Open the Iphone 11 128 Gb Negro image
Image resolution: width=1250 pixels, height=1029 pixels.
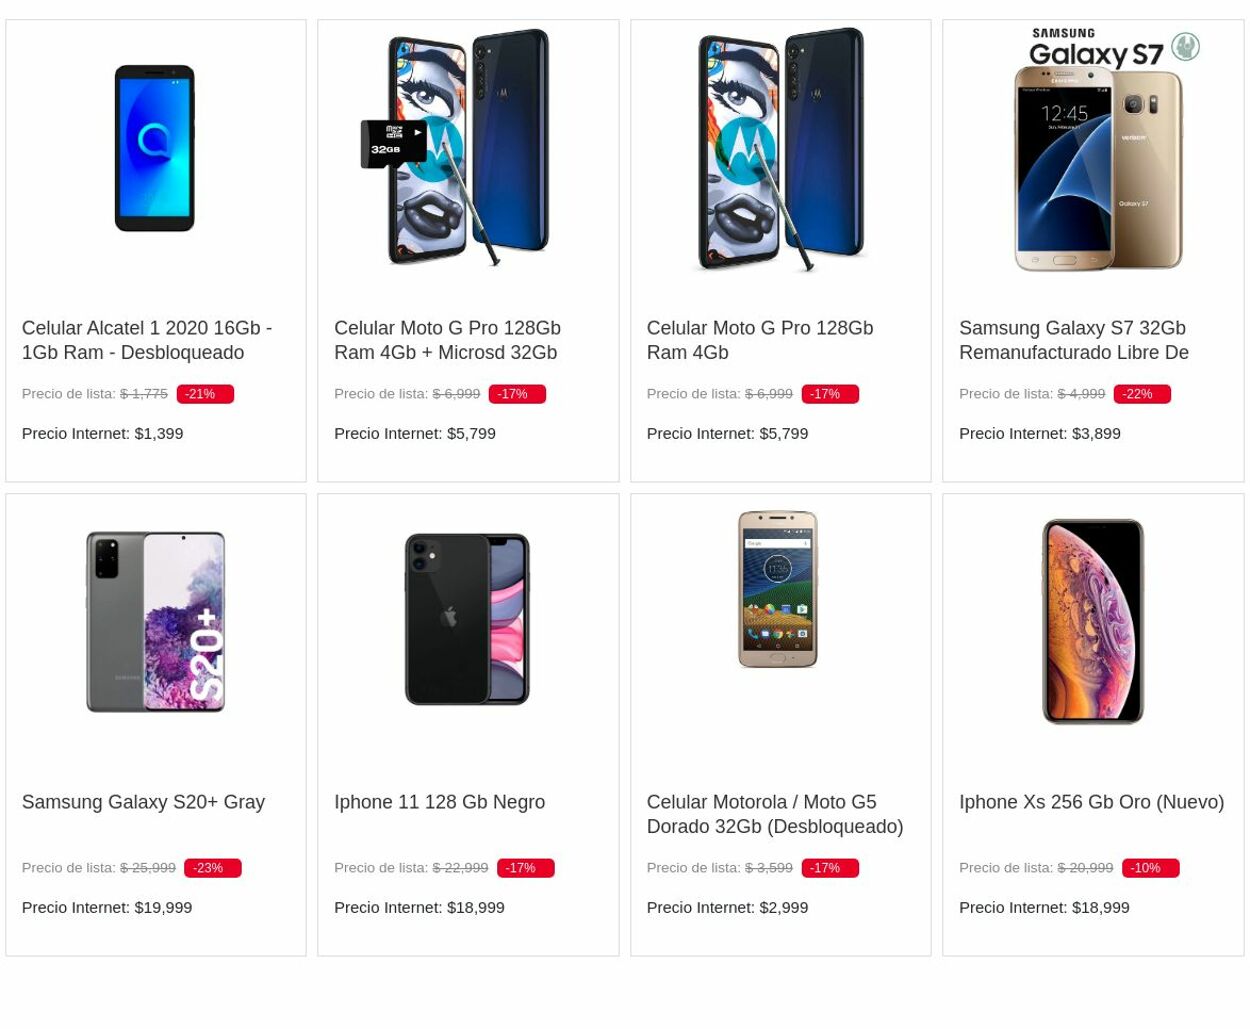click(x=467, y=619)
